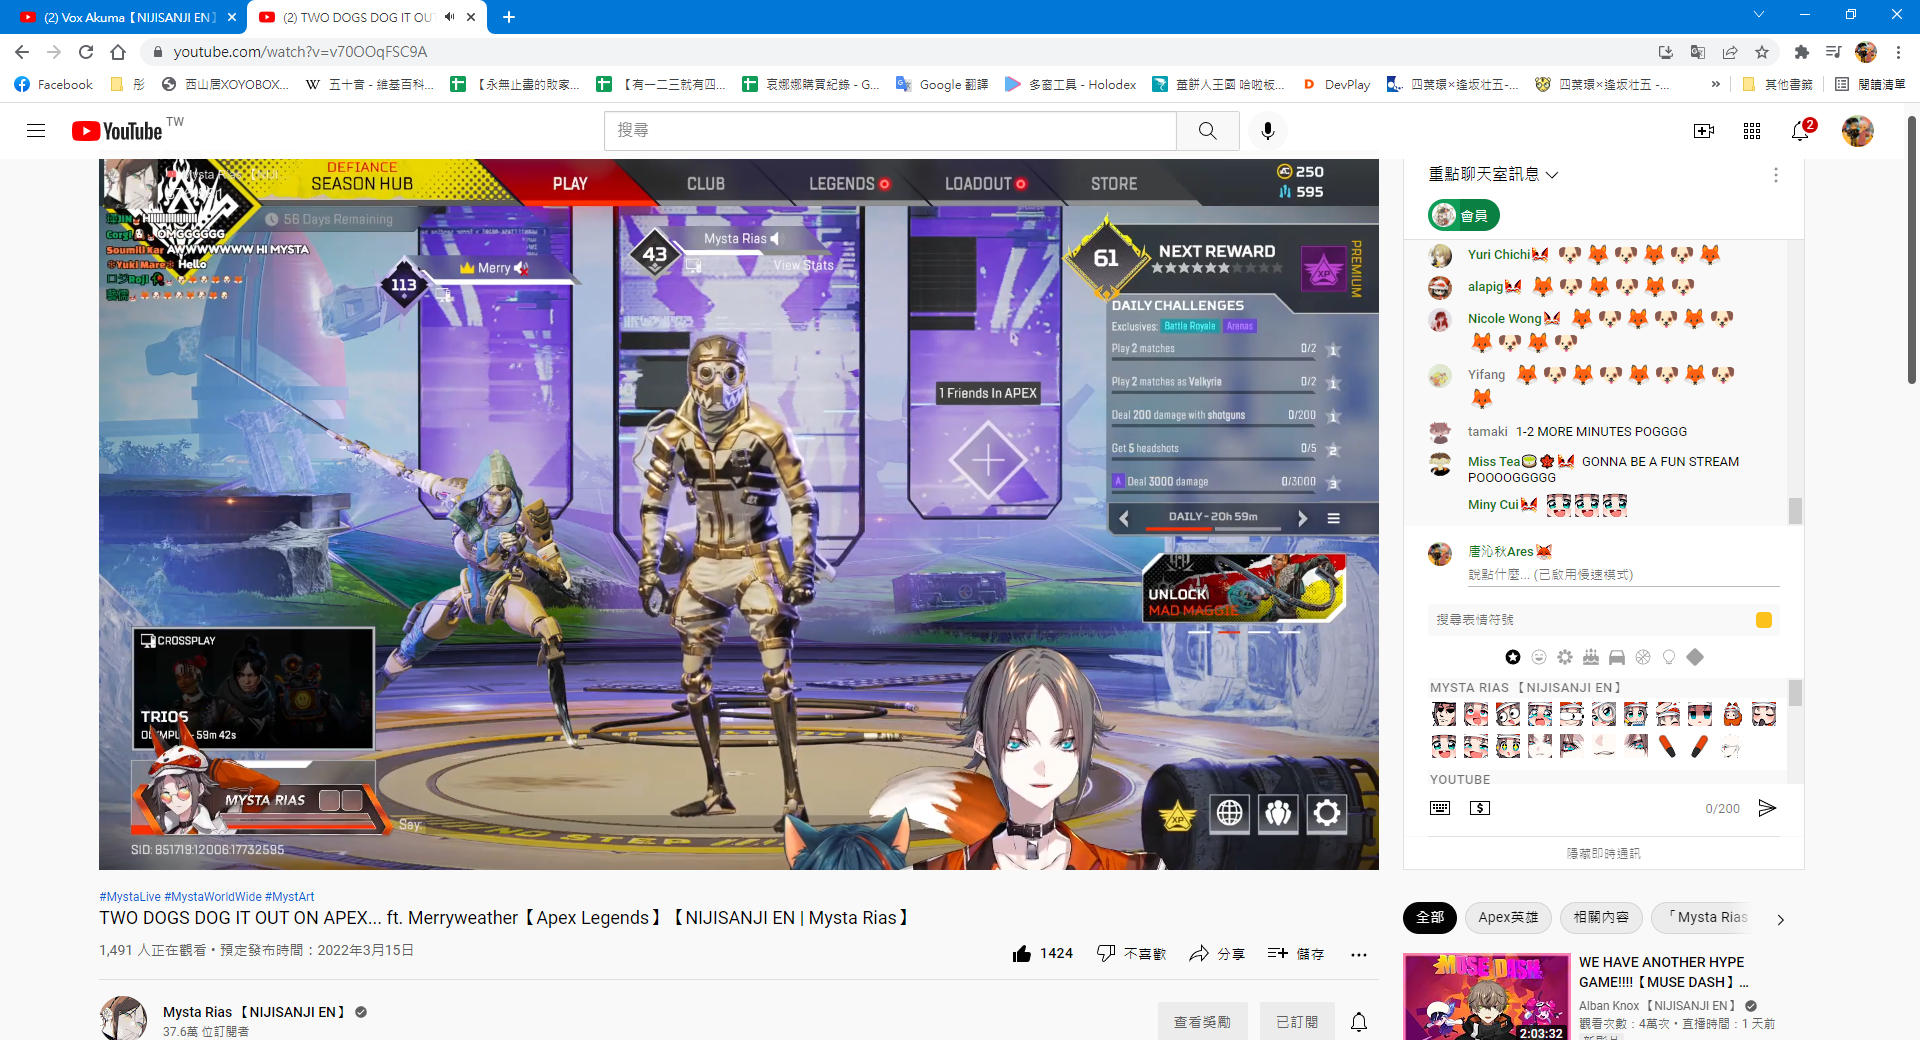Close the TWO DOGS DOG IT OUT tab
Screen dimensions: 1920x1040
[x=471, y=17]
